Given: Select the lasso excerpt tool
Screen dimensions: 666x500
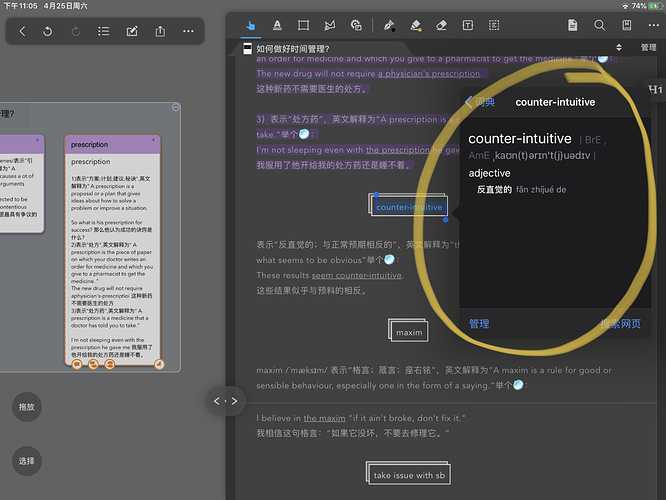Looking at the screenshot, I should pos(330,25).
